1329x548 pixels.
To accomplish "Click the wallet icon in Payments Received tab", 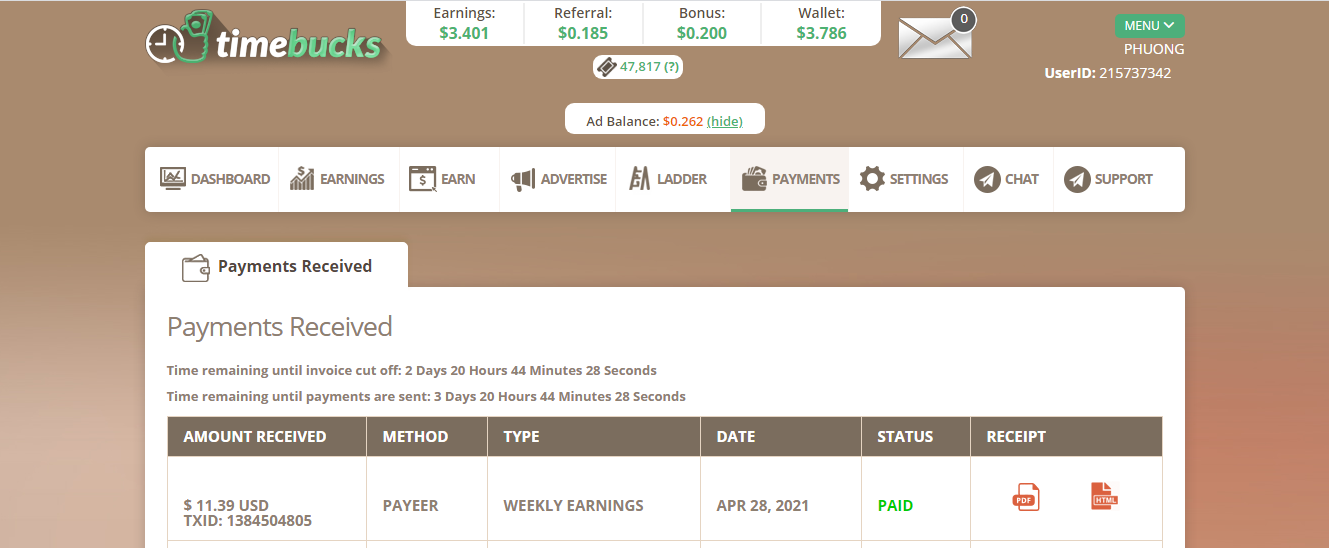I will point(195,267).
